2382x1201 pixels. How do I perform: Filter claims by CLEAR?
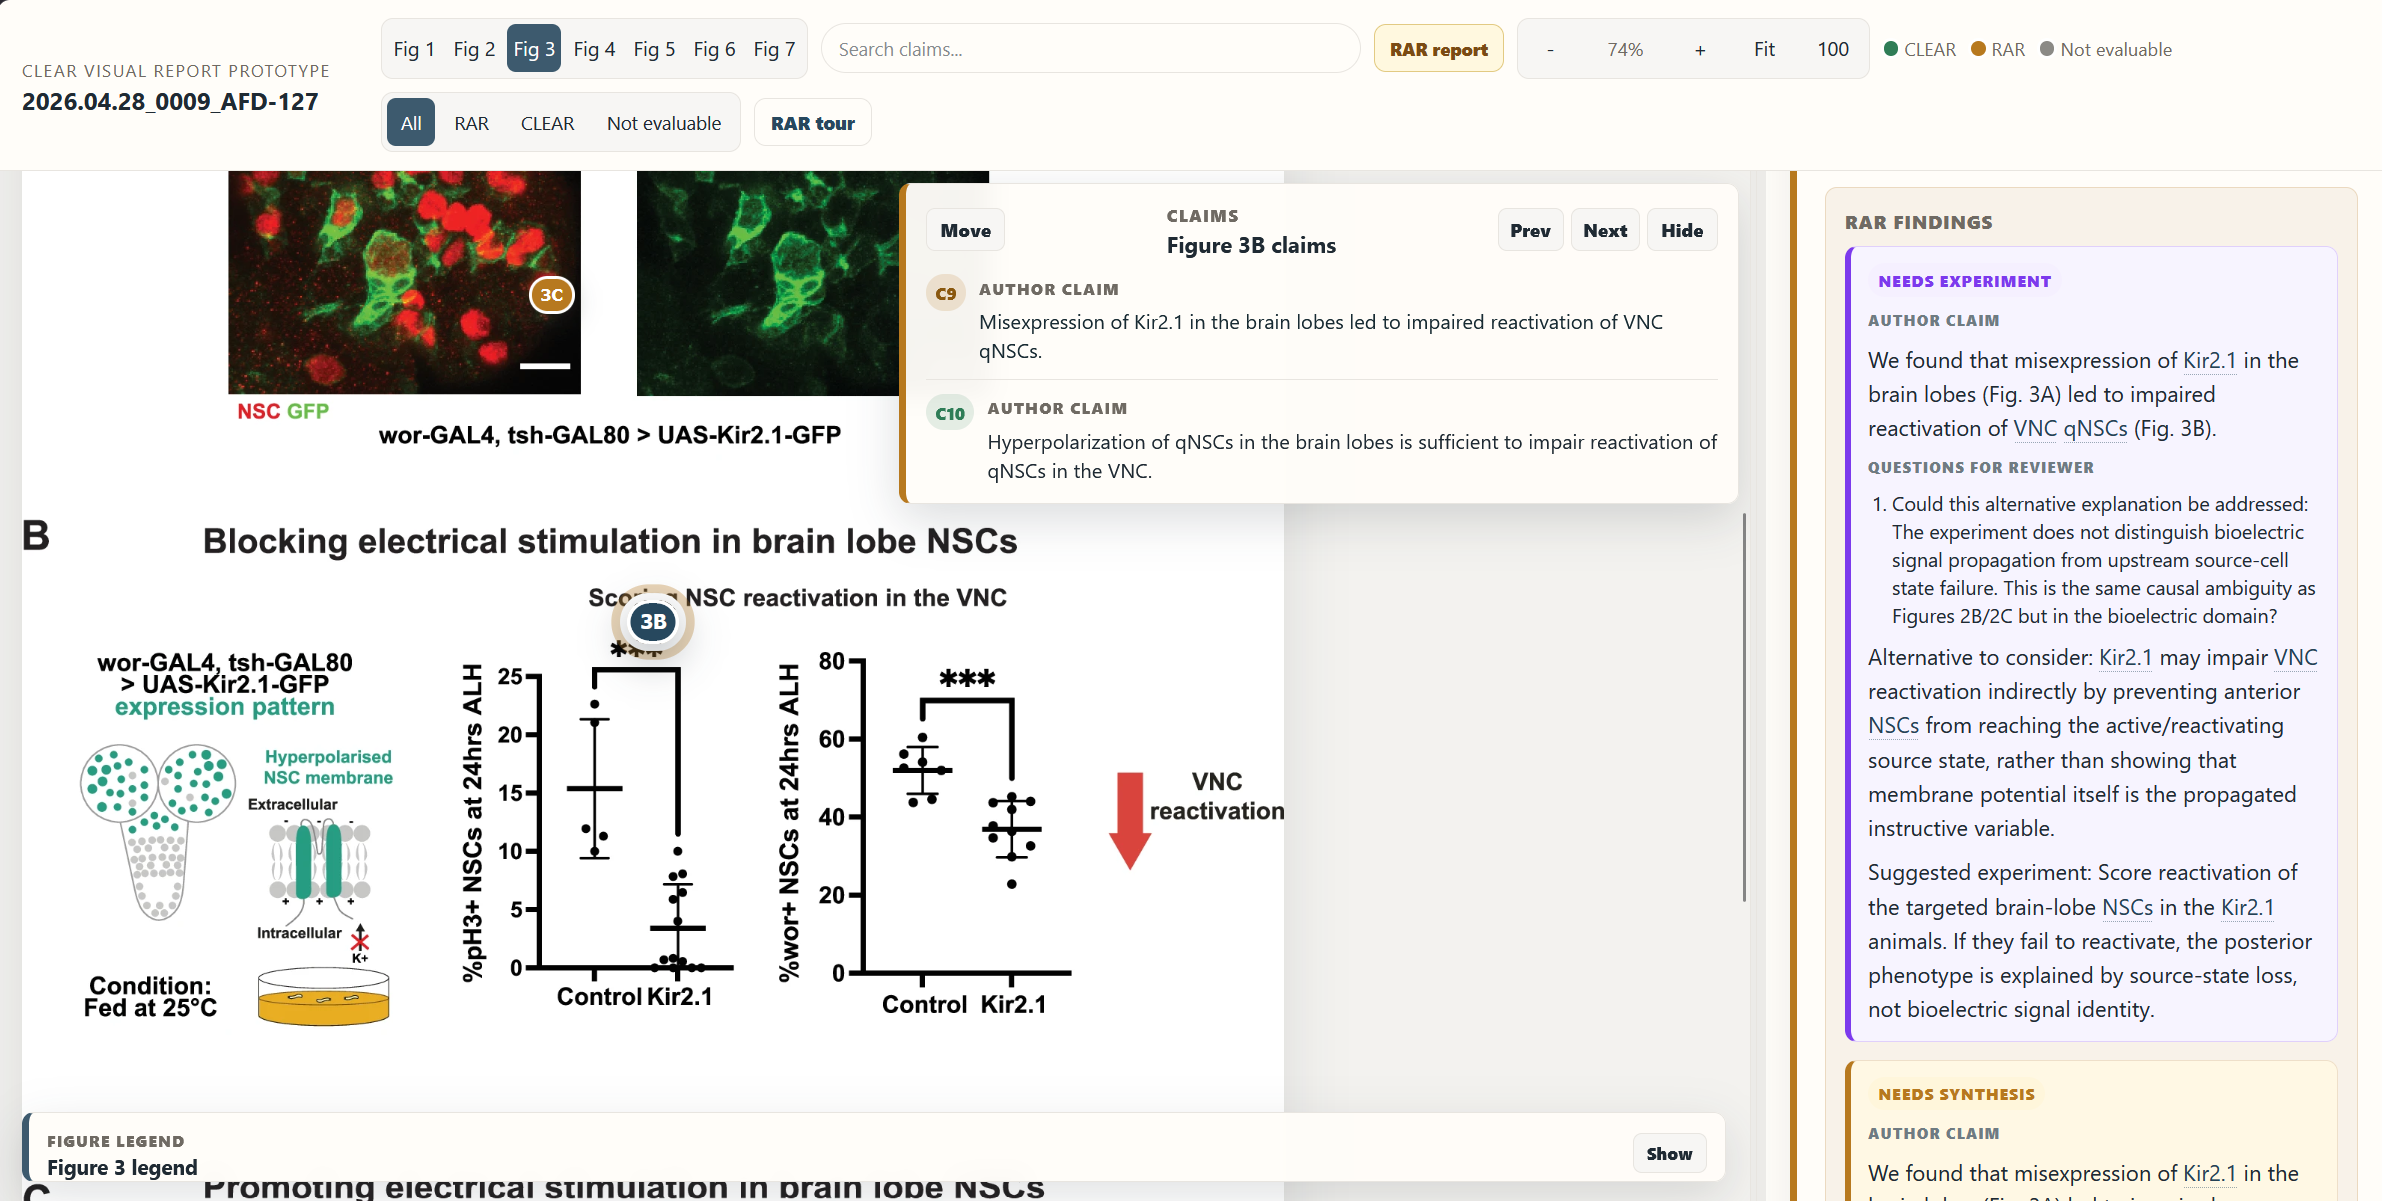tap(547, 123)
